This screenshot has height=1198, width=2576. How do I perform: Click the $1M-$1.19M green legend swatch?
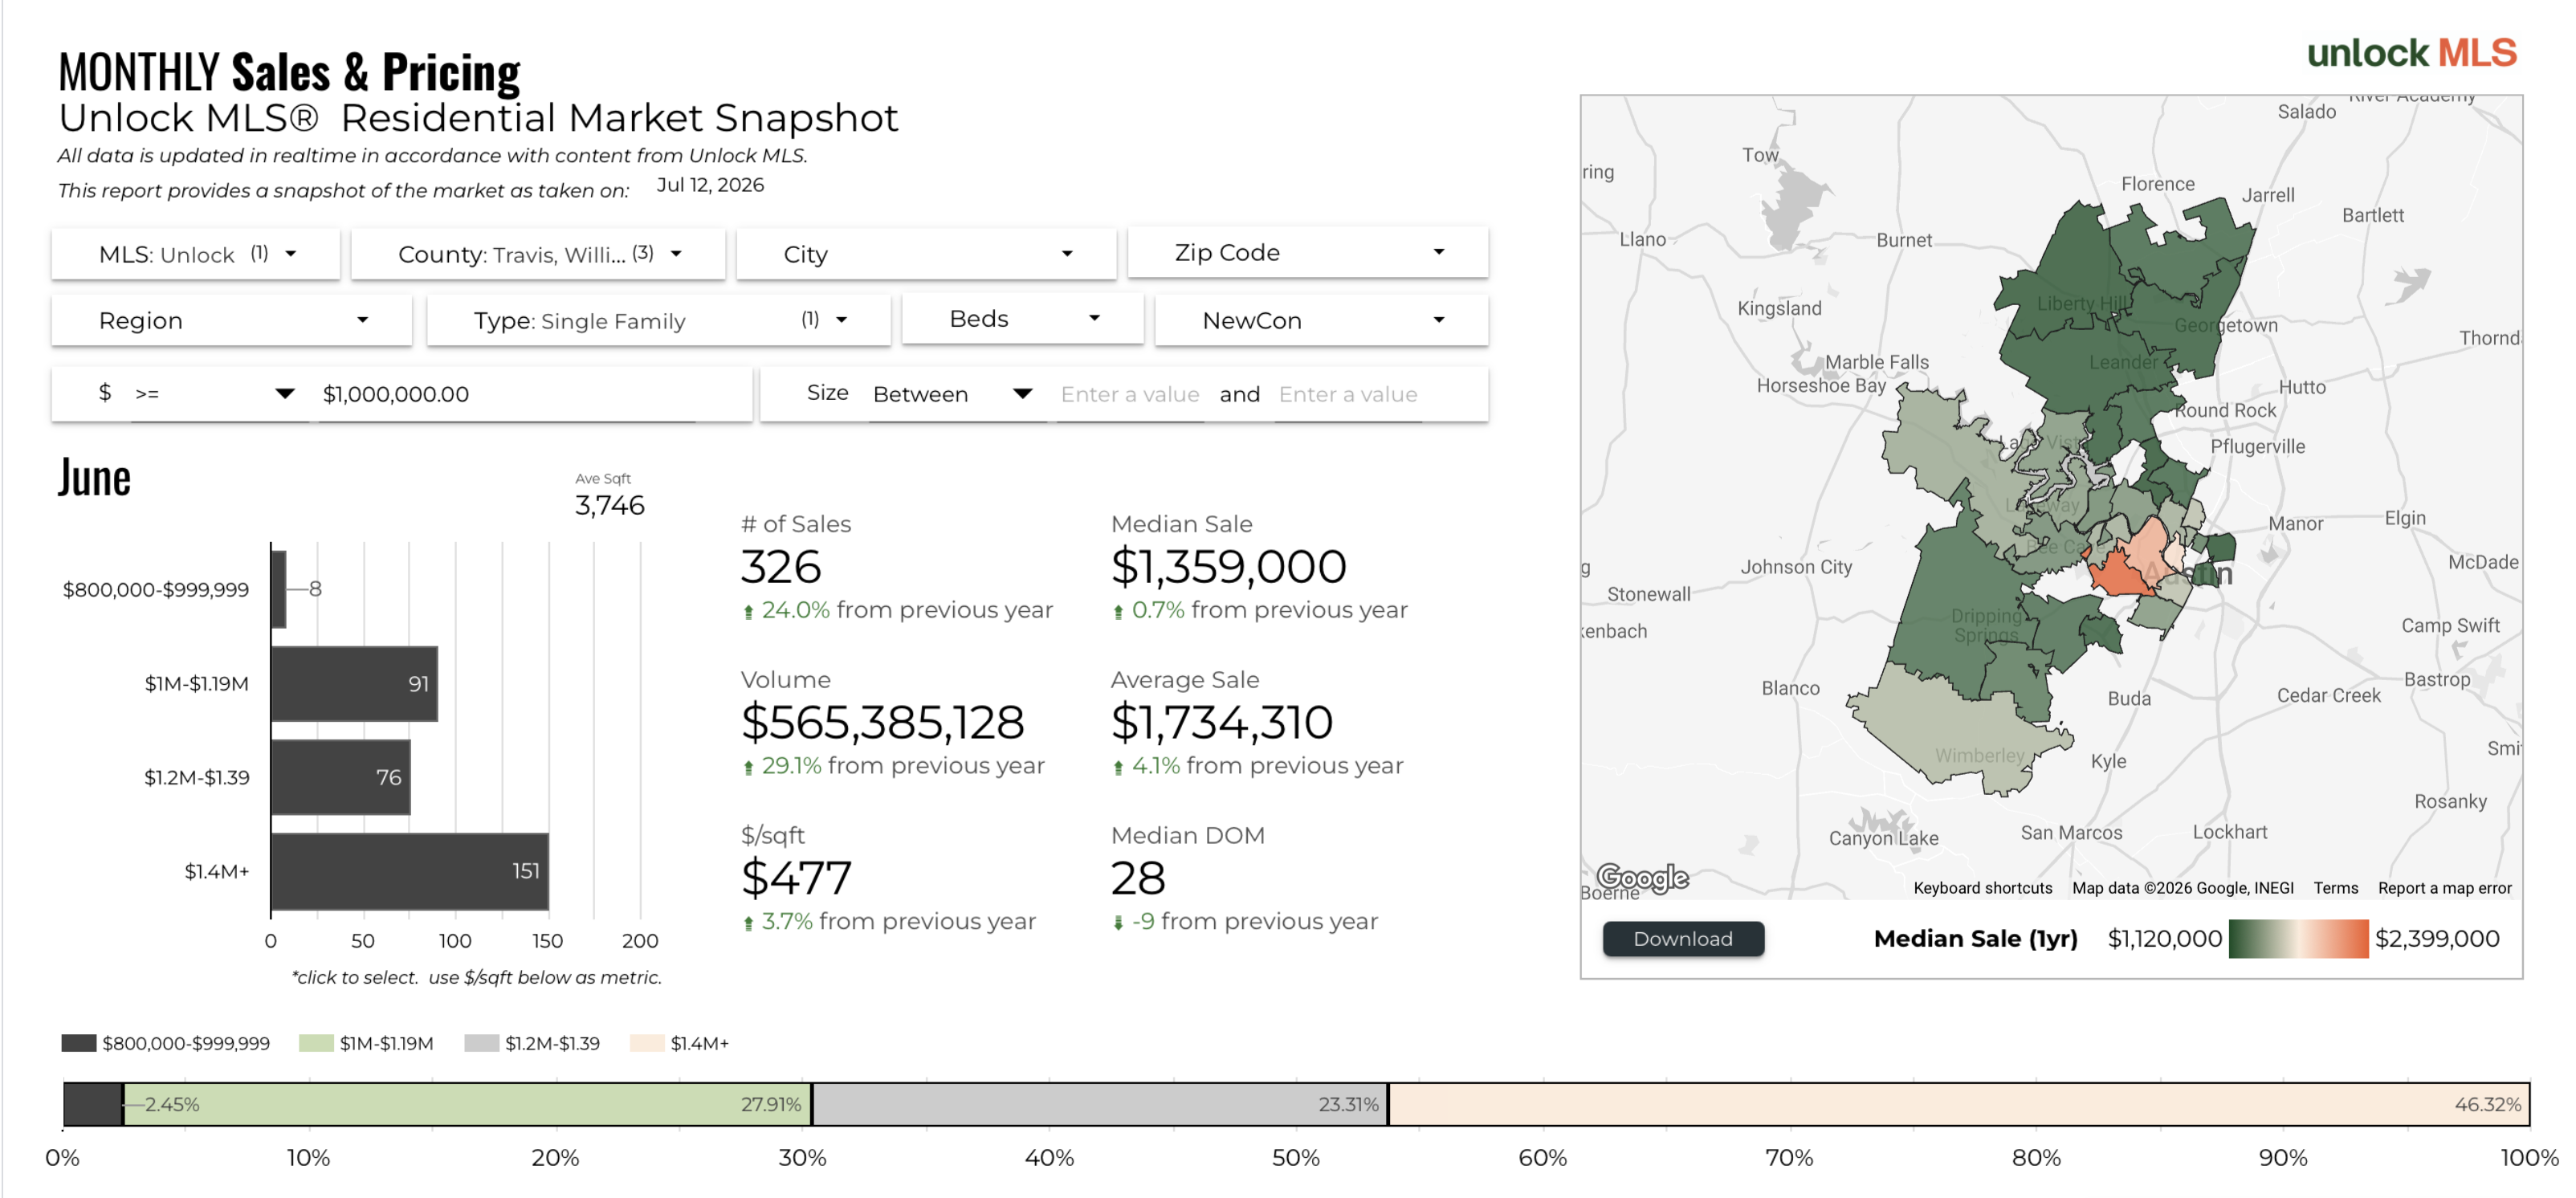tap(316, 1043)
